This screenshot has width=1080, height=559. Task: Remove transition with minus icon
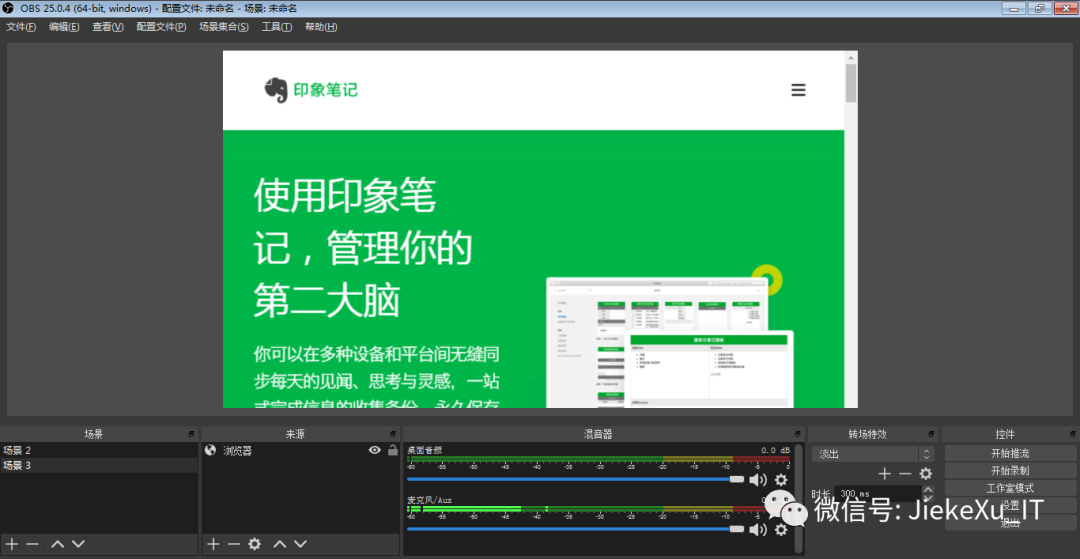coord(905,474)
